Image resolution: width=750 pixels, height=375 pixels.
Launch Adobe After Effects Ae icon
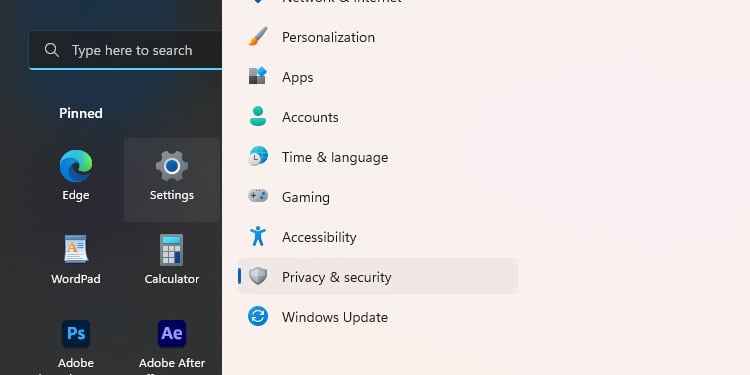click(172, 333)
